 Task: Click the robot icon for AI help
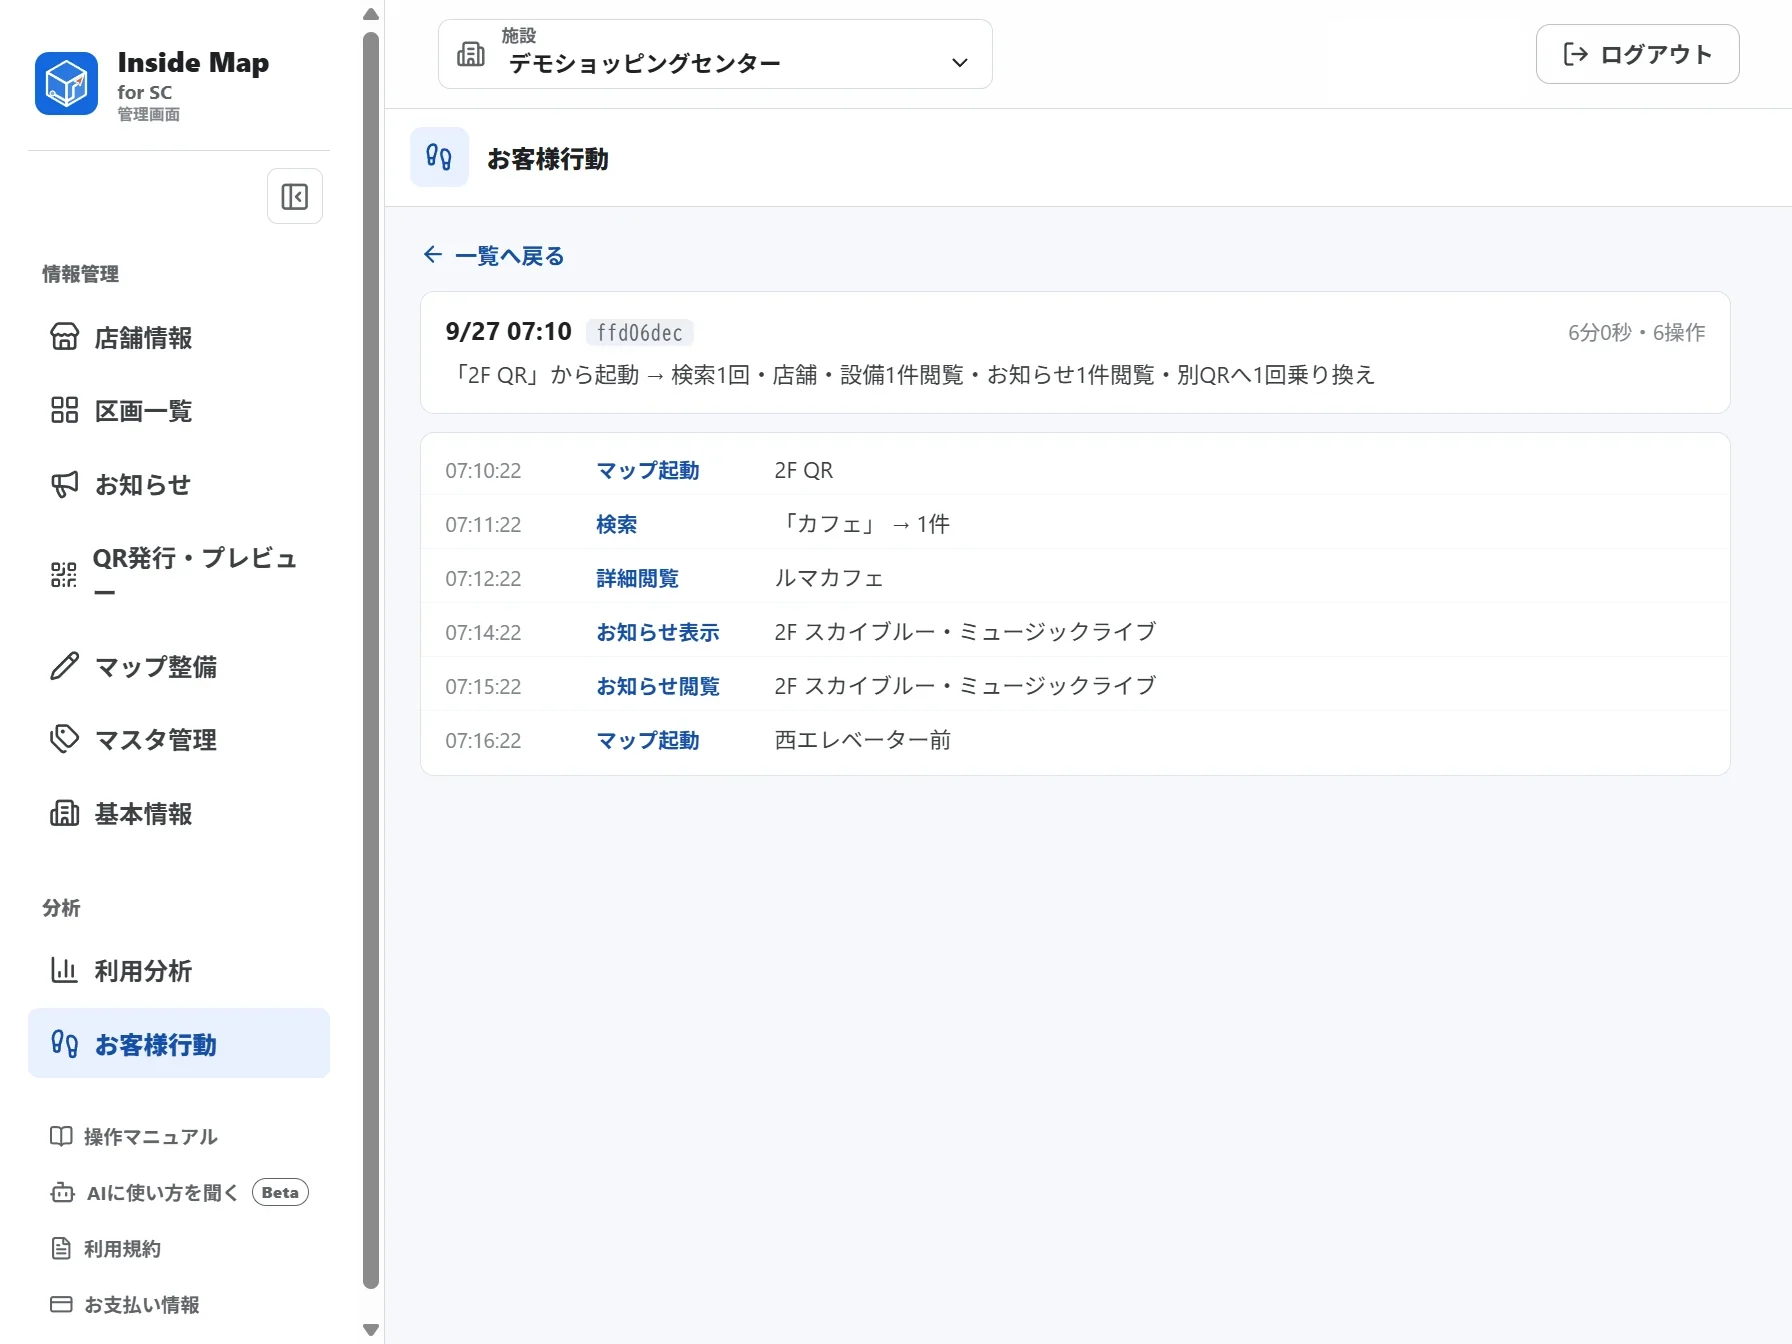[x=62, y=1192]
